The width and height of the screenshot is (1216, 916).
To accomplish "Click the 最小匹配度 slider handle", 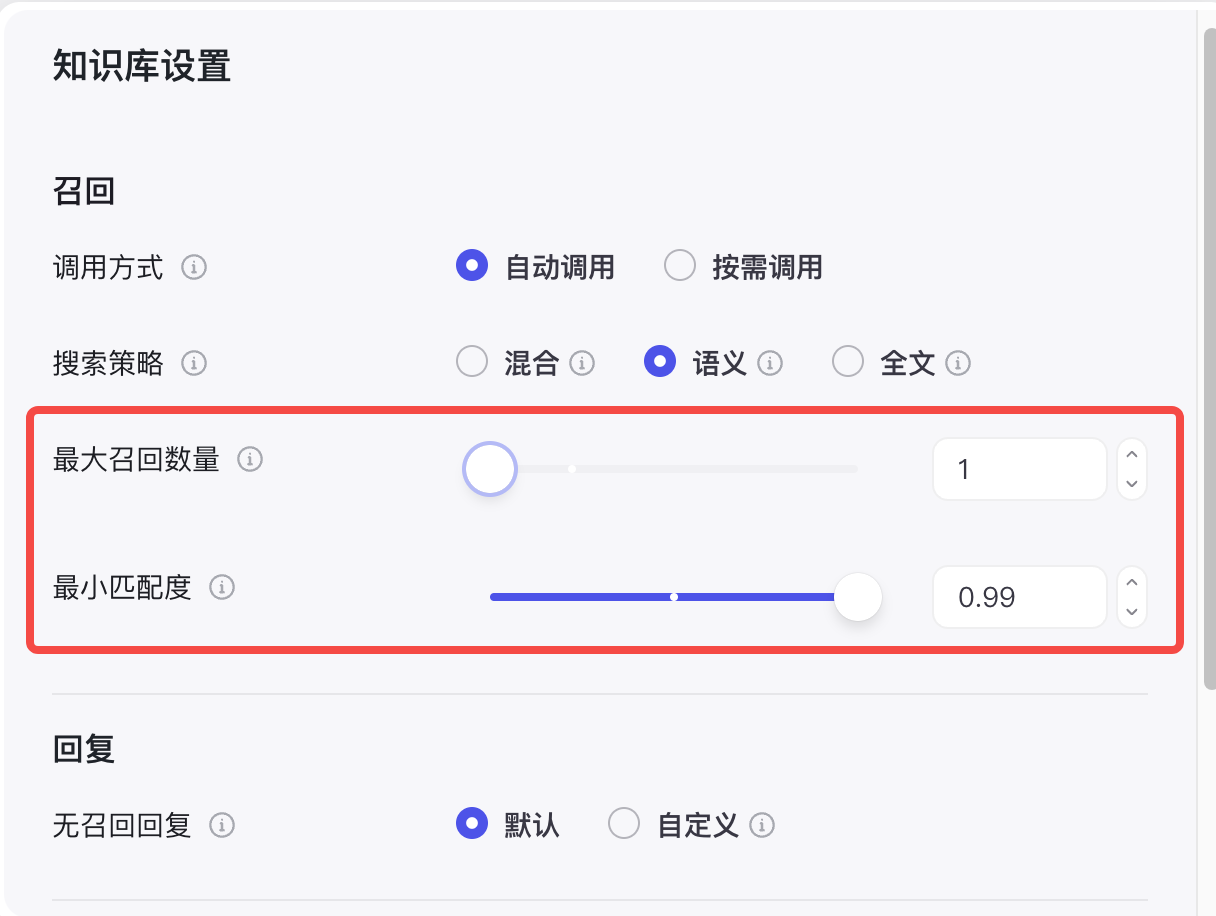I will (x=857, y=597).
